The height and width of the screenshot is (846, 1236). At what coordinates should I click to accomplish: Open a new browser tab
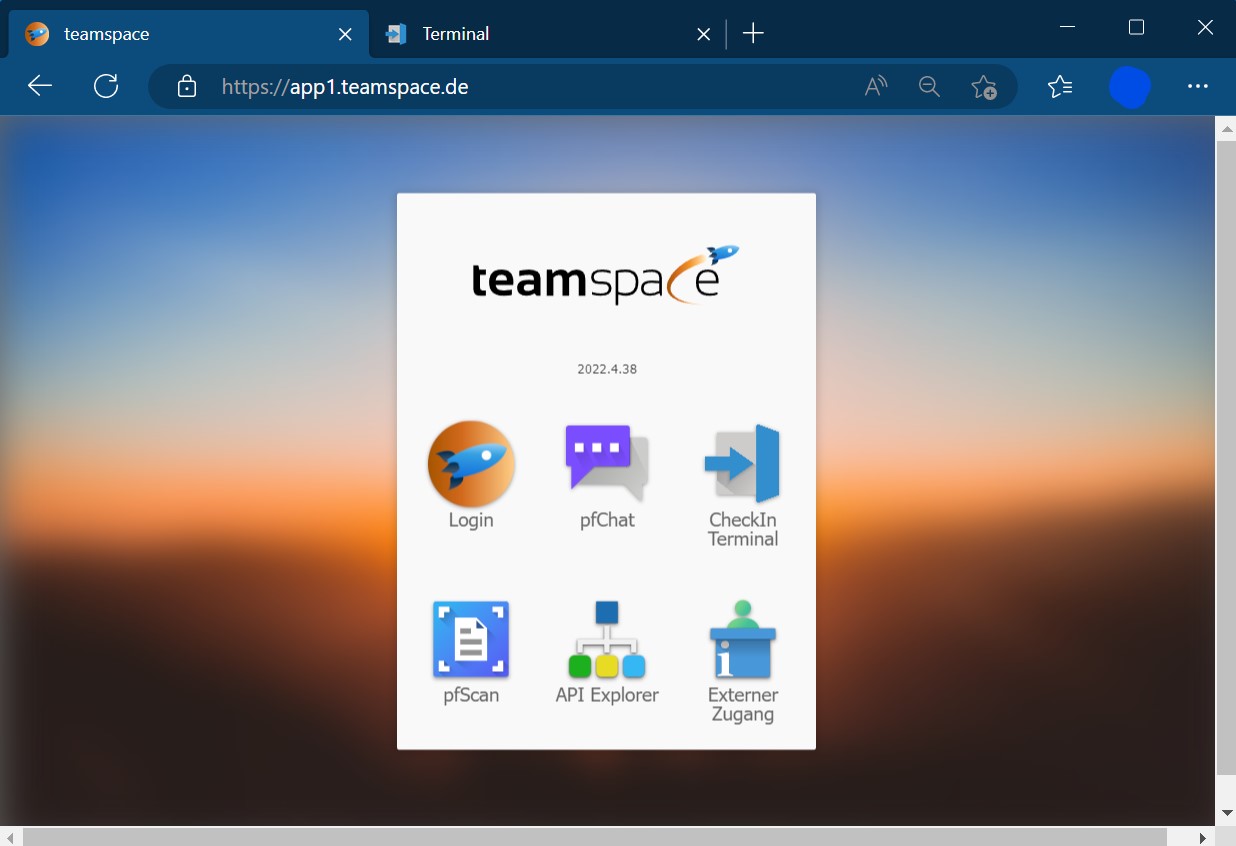tap(753, 34)
